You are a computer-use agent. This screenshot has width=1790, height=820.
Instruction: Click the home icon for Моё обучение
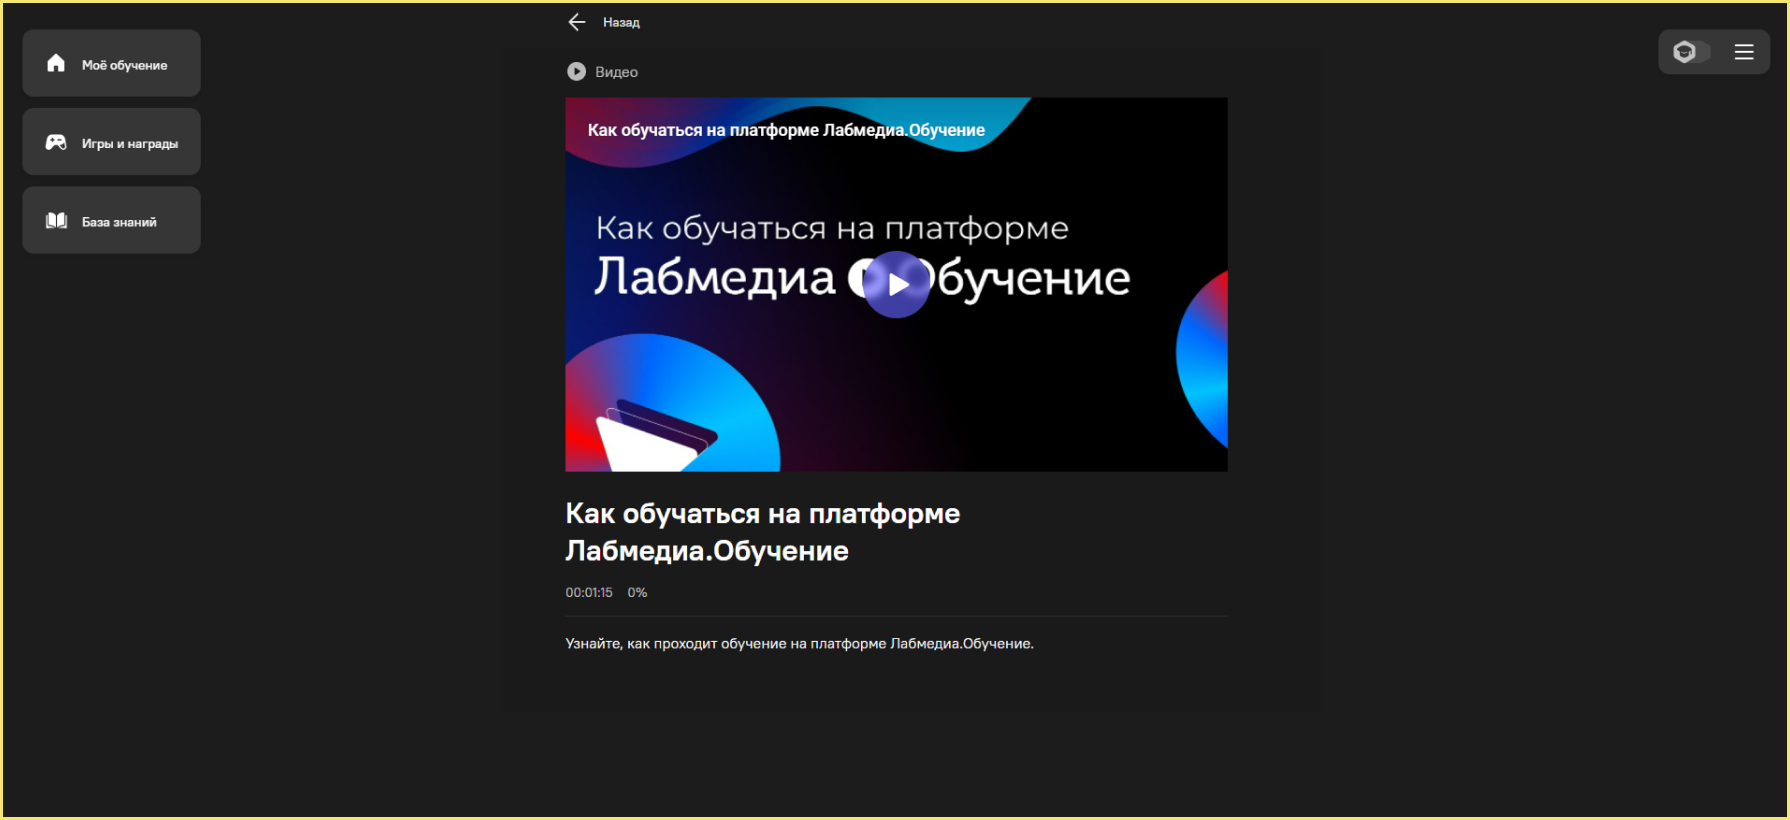56,63
